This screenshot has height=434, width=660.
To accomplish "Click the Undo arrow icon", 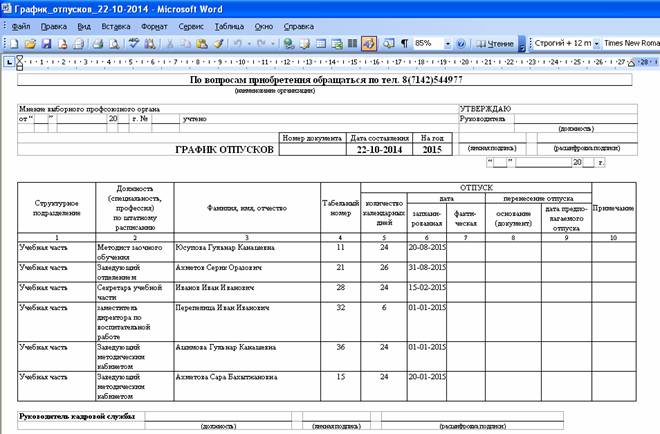I will [238, 43].
